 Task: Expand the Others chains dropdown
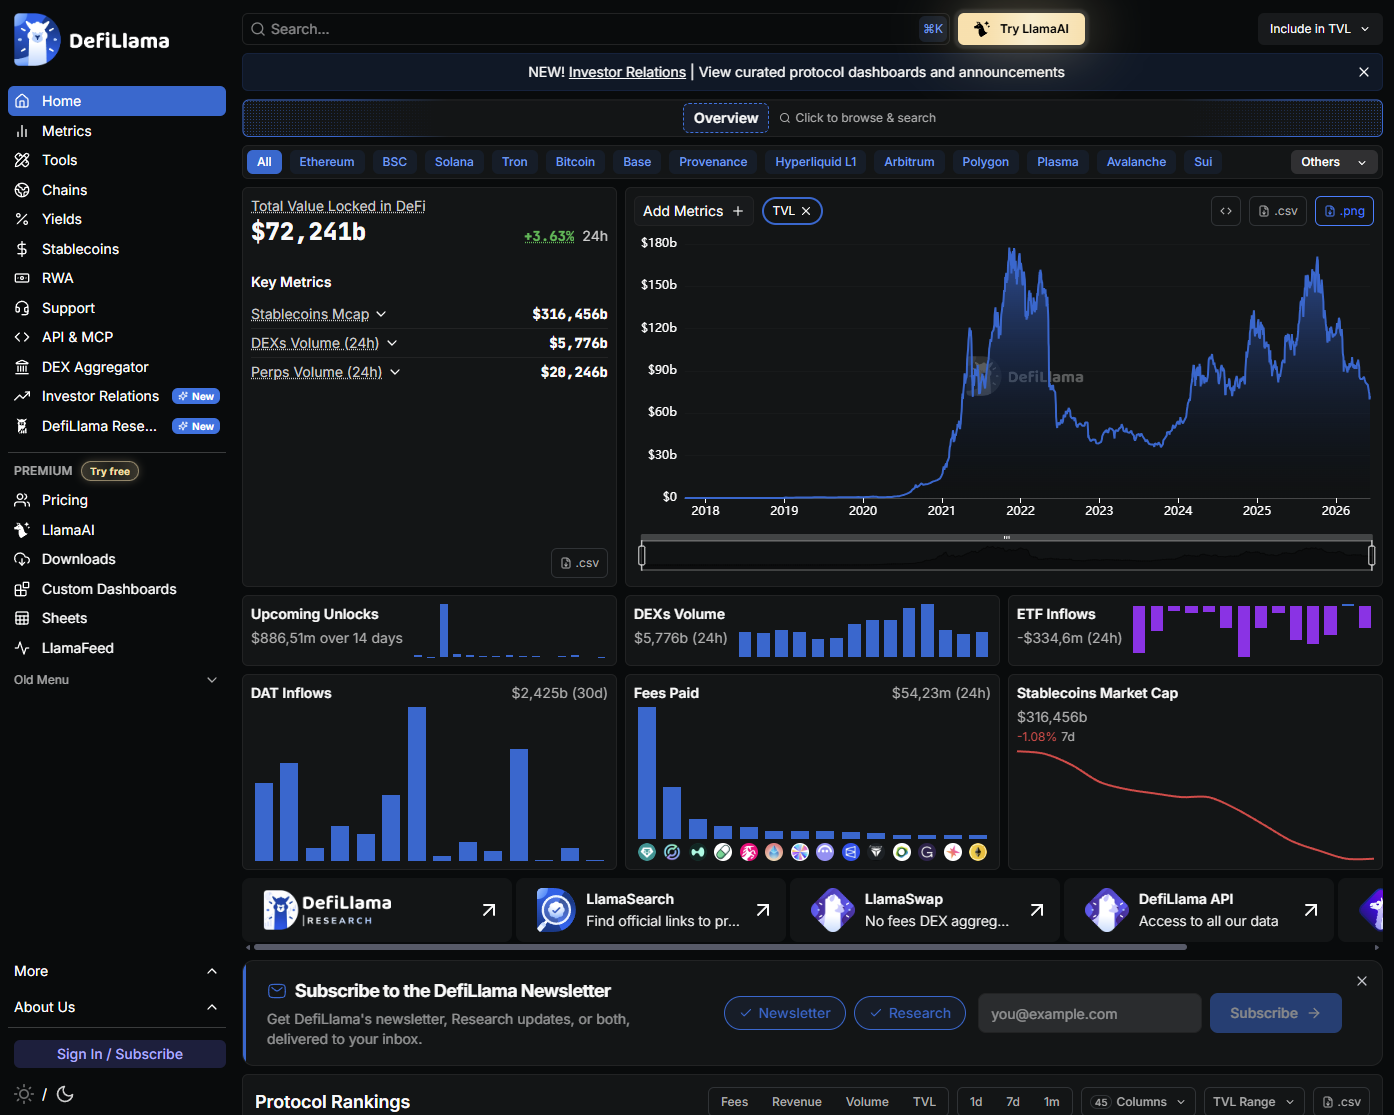pyautogui.click(x=1334, y=162)
